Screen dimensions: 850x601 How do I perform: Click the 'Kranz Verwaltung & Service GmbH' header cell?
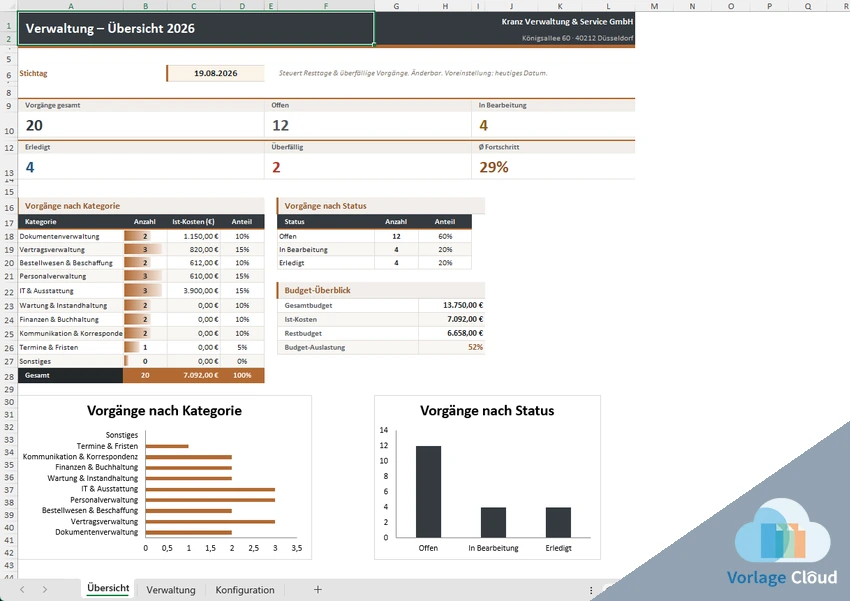click(567, 22)
